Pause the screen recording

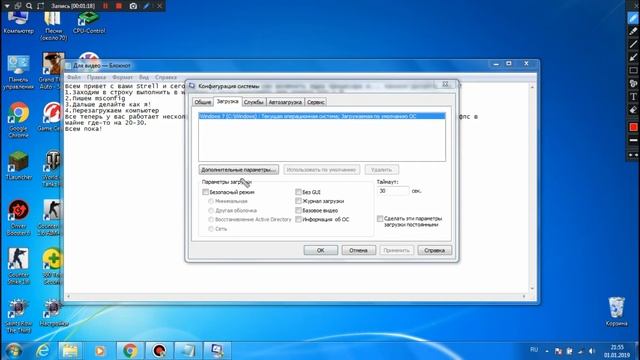click(106, 6)
